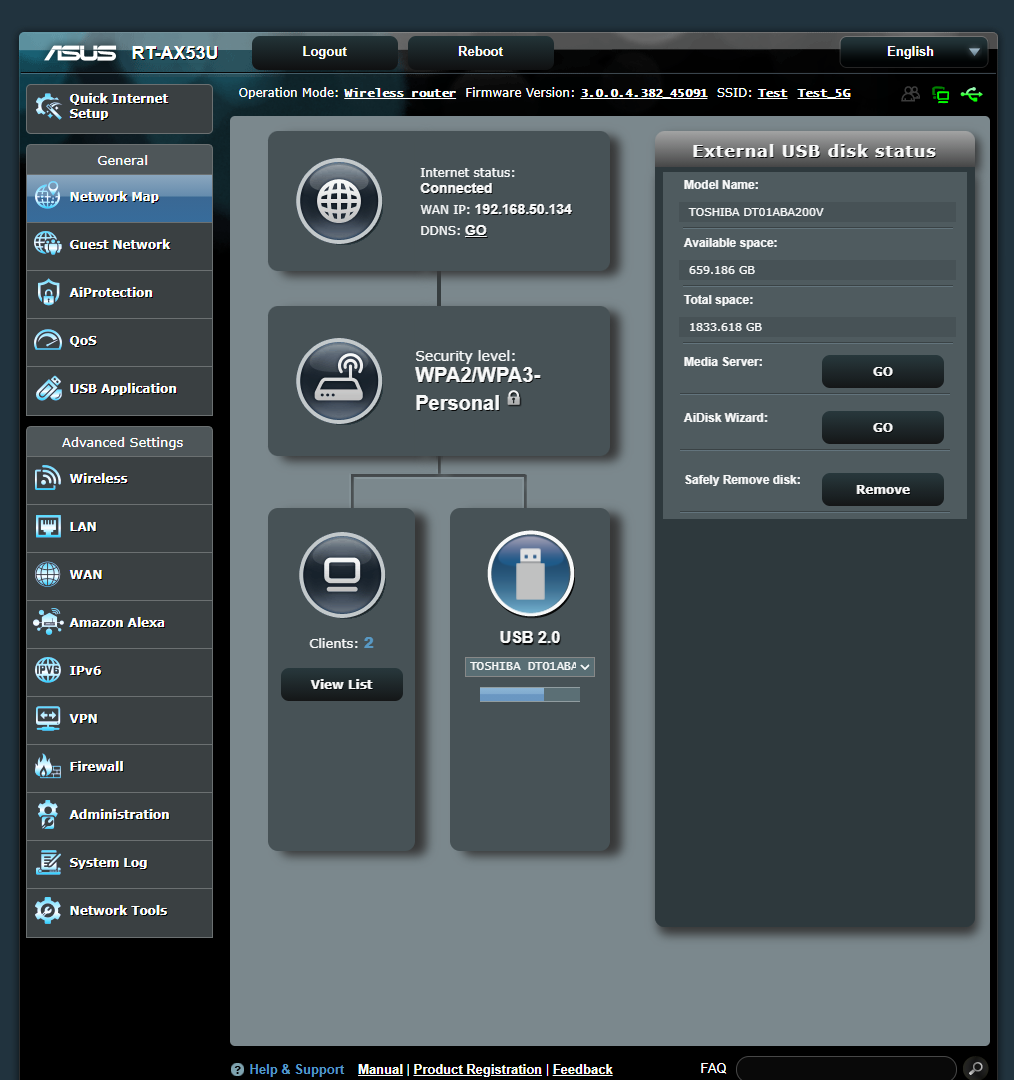Click the Firewall flame icon in sidebar

click(x=46, y=767)
